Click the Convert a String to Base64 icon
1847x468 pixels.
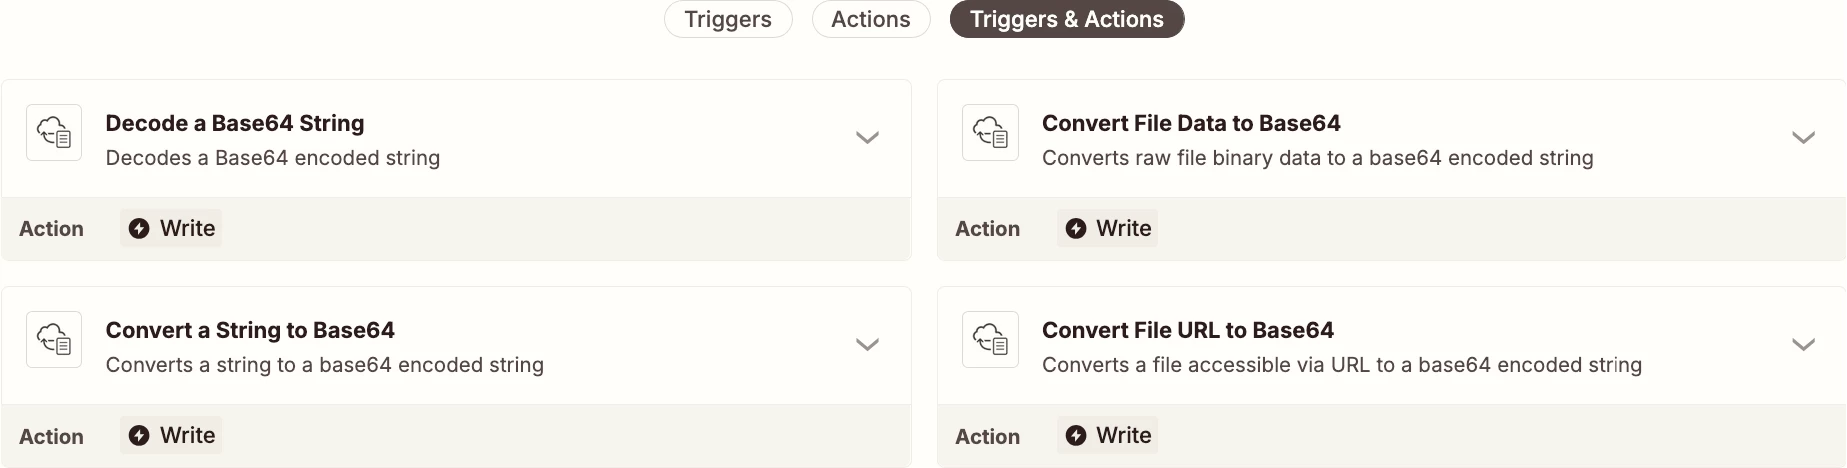(54, 340)
